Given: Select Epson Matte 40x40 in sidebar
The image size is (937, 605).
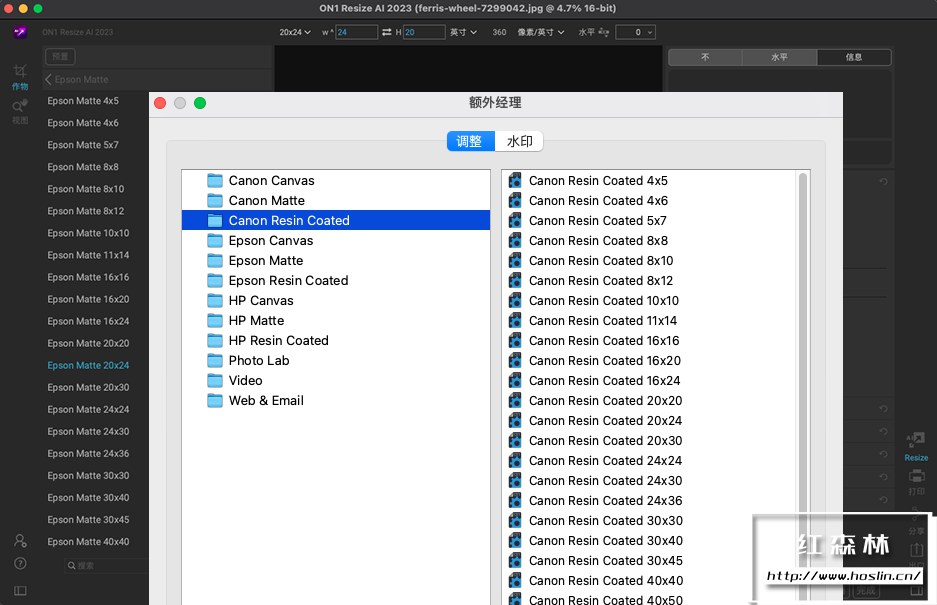Looking at the screenshot, I should click(x=88, y=542).
